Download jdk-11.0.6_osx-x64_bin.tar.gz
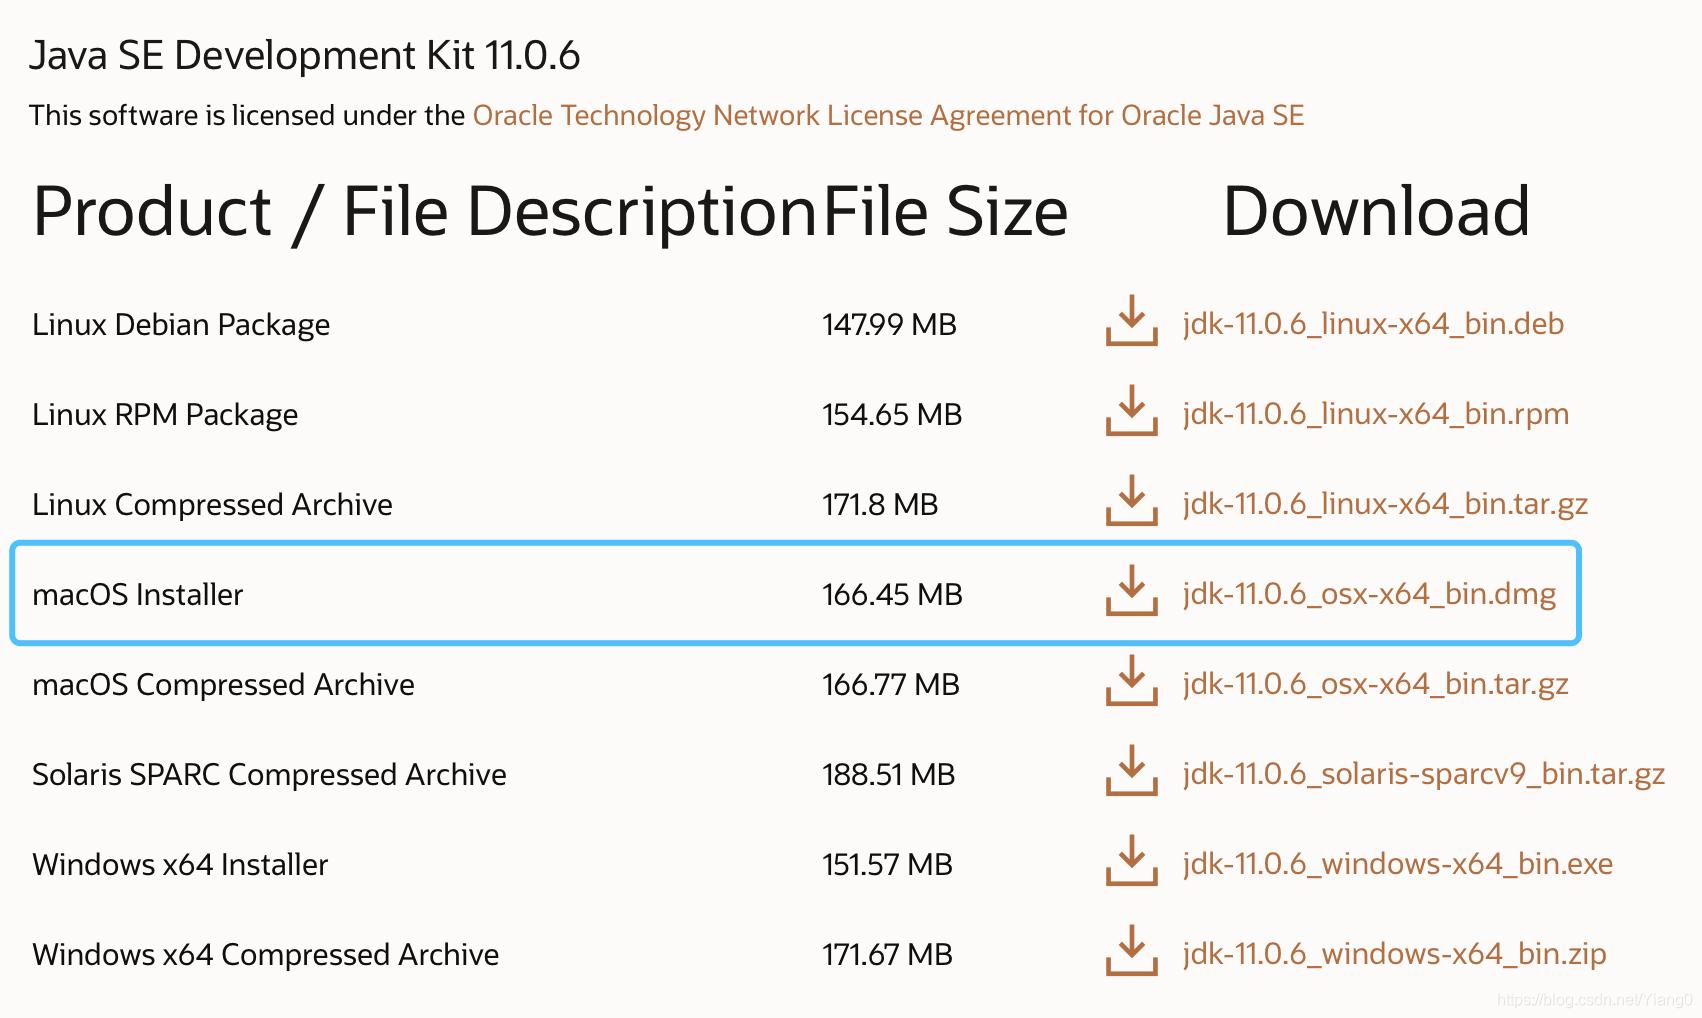 point(1375,684)
